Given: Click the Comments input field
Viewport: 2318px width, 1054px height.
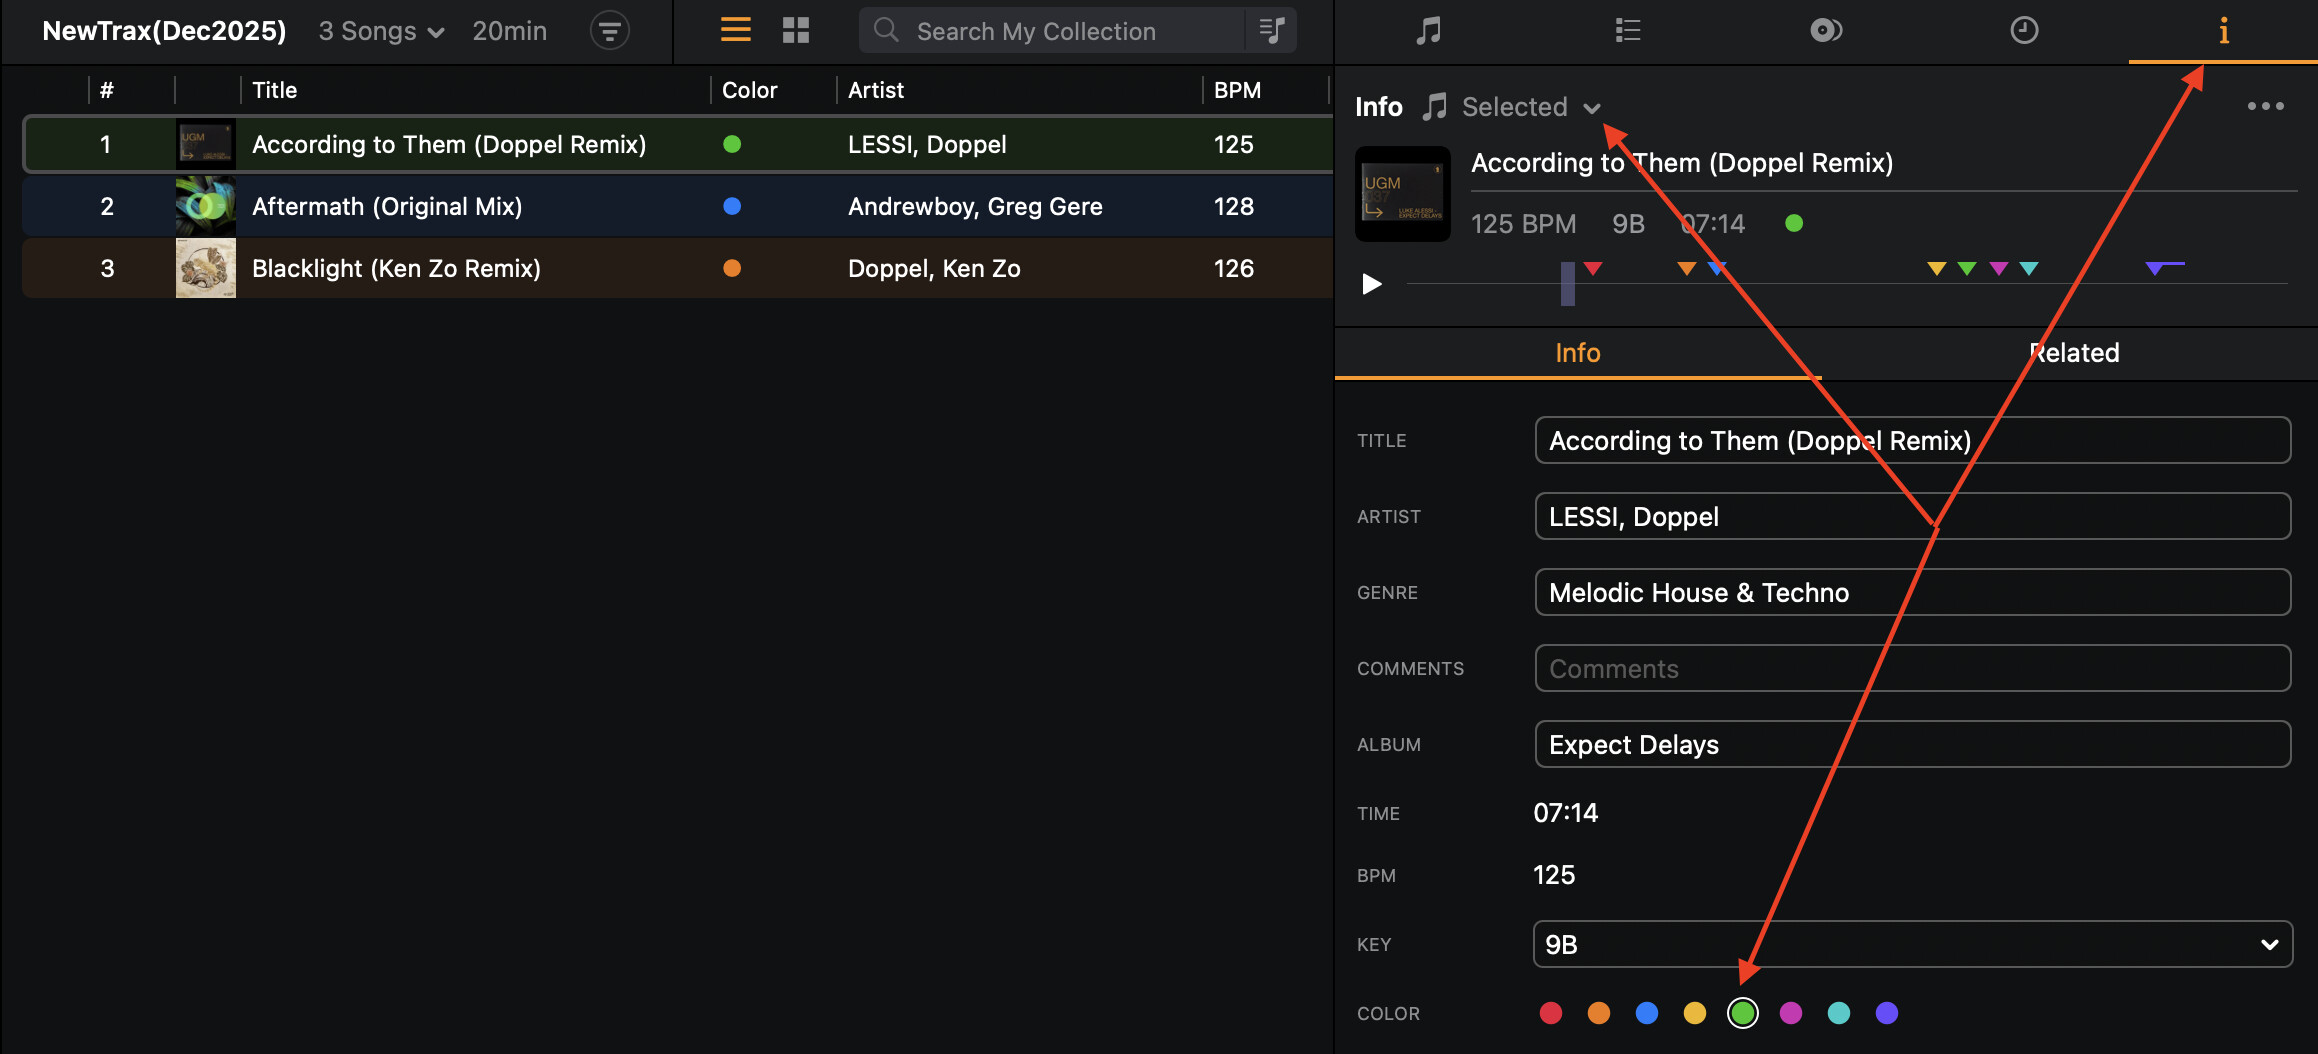Looking at the screenshot, I should click(x=1911, y=668).
